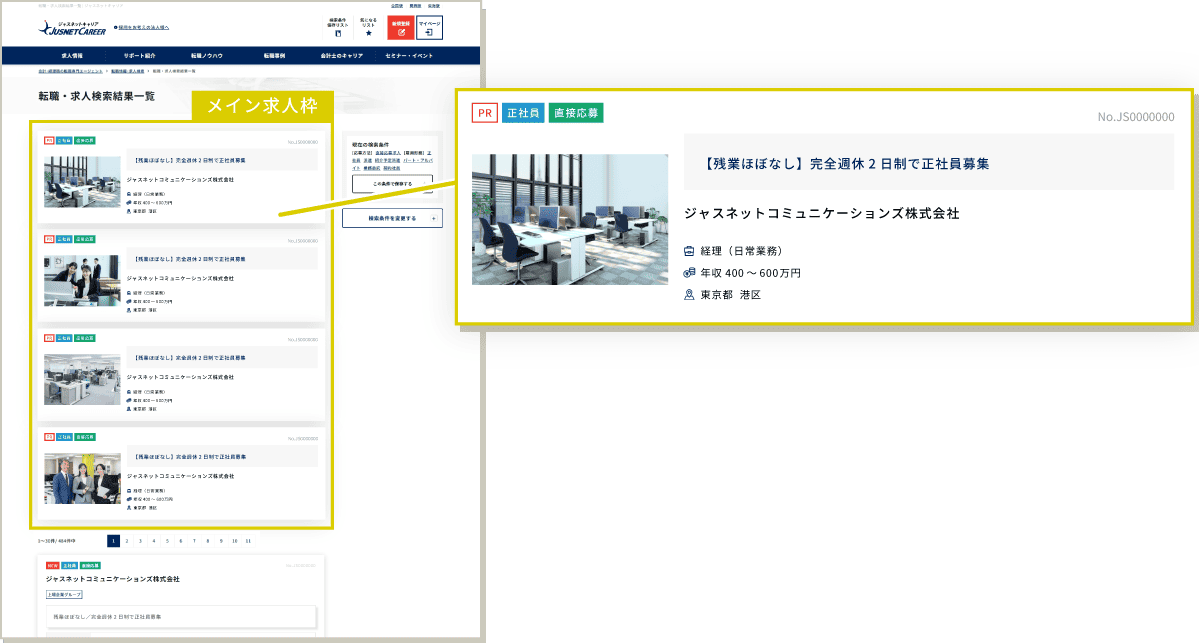1199x643 pixels.
Task: Click the この条件で保存する button
Action: click(x=392, y=184)
